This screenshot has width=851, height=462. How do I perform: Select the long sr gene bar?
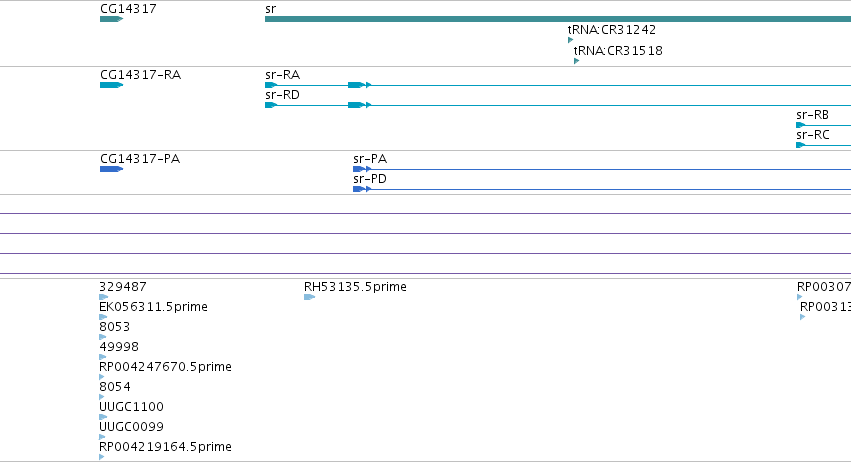[x=558, y=19]
